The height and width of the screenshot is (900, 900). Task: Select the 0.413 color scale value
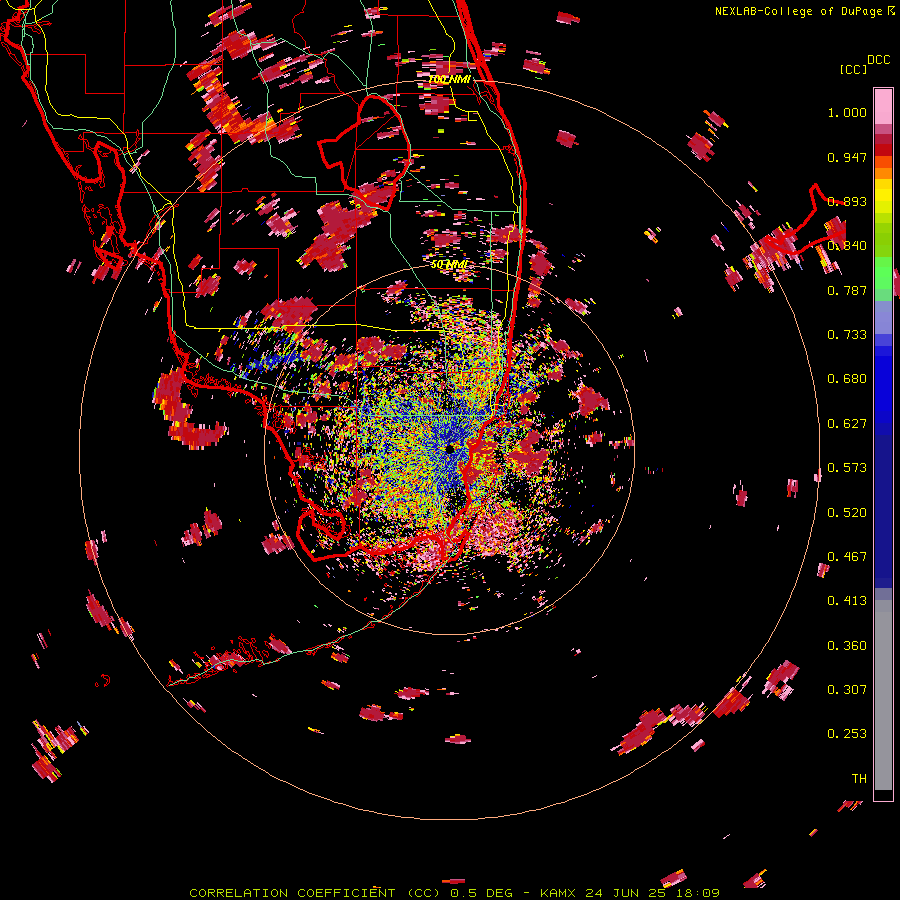pyautogui.click(x=847, y=601)
